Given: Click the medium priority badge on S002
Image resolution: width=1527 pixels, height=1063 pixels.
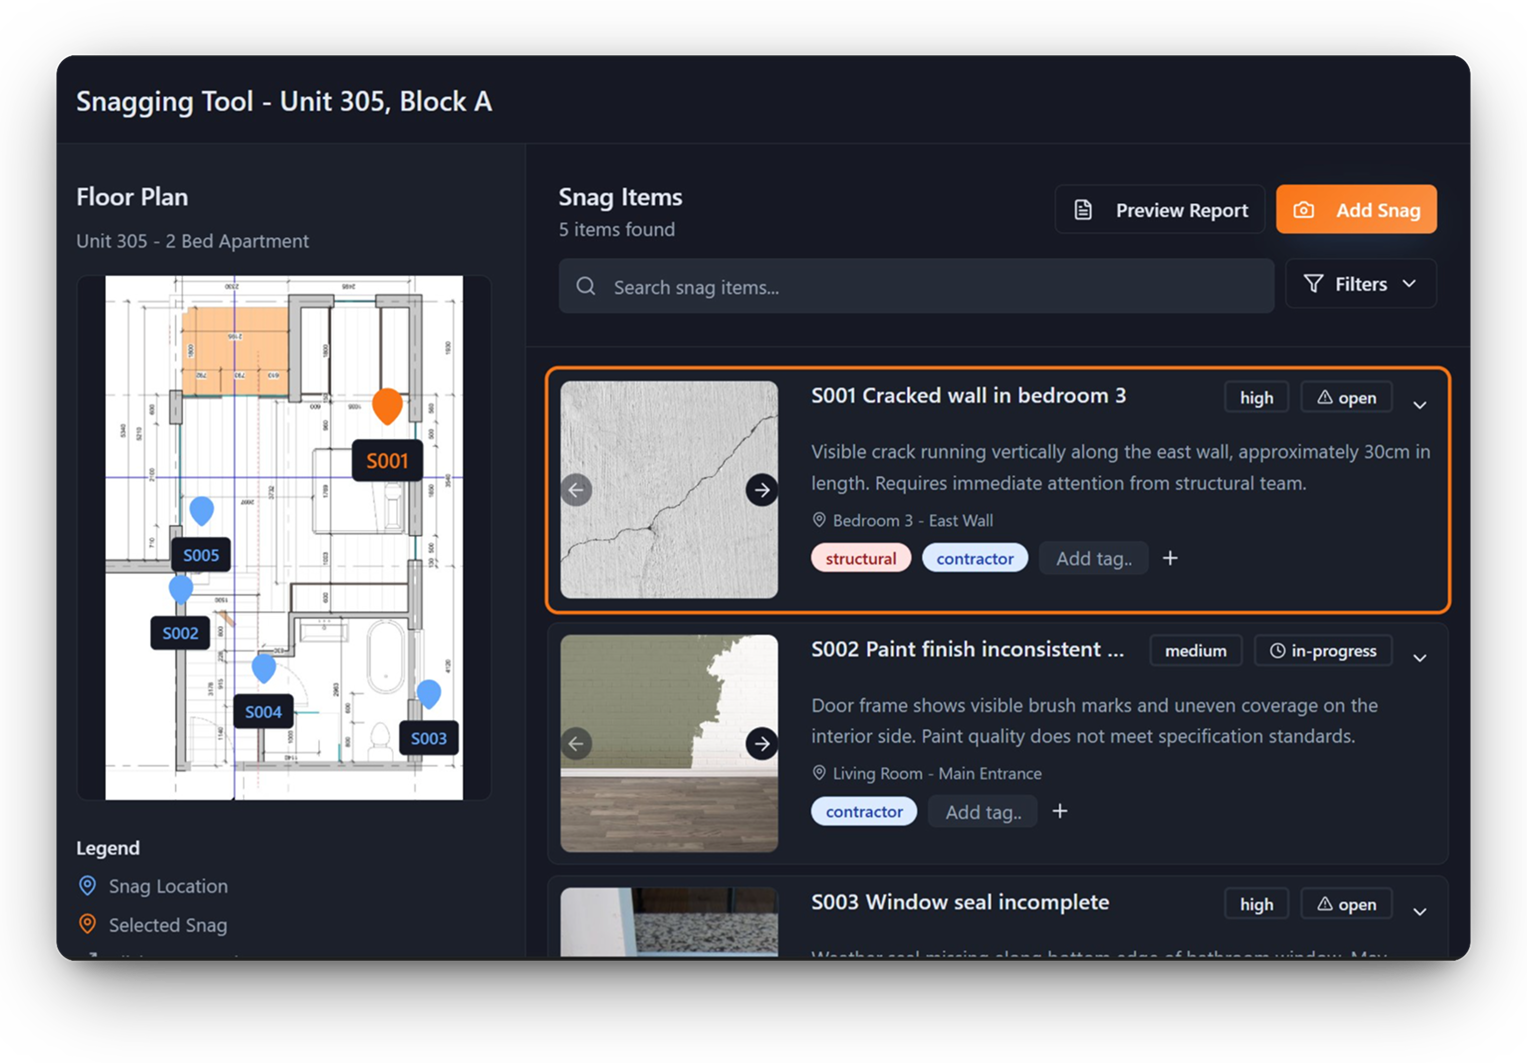Looking at the screenshot, I should coord(1195,651).
